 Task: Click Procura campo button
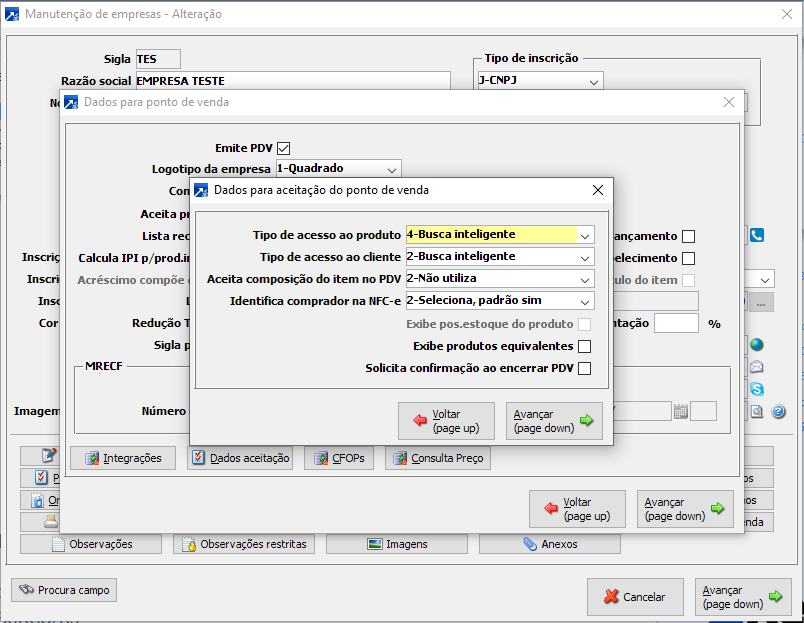[64, 590]
